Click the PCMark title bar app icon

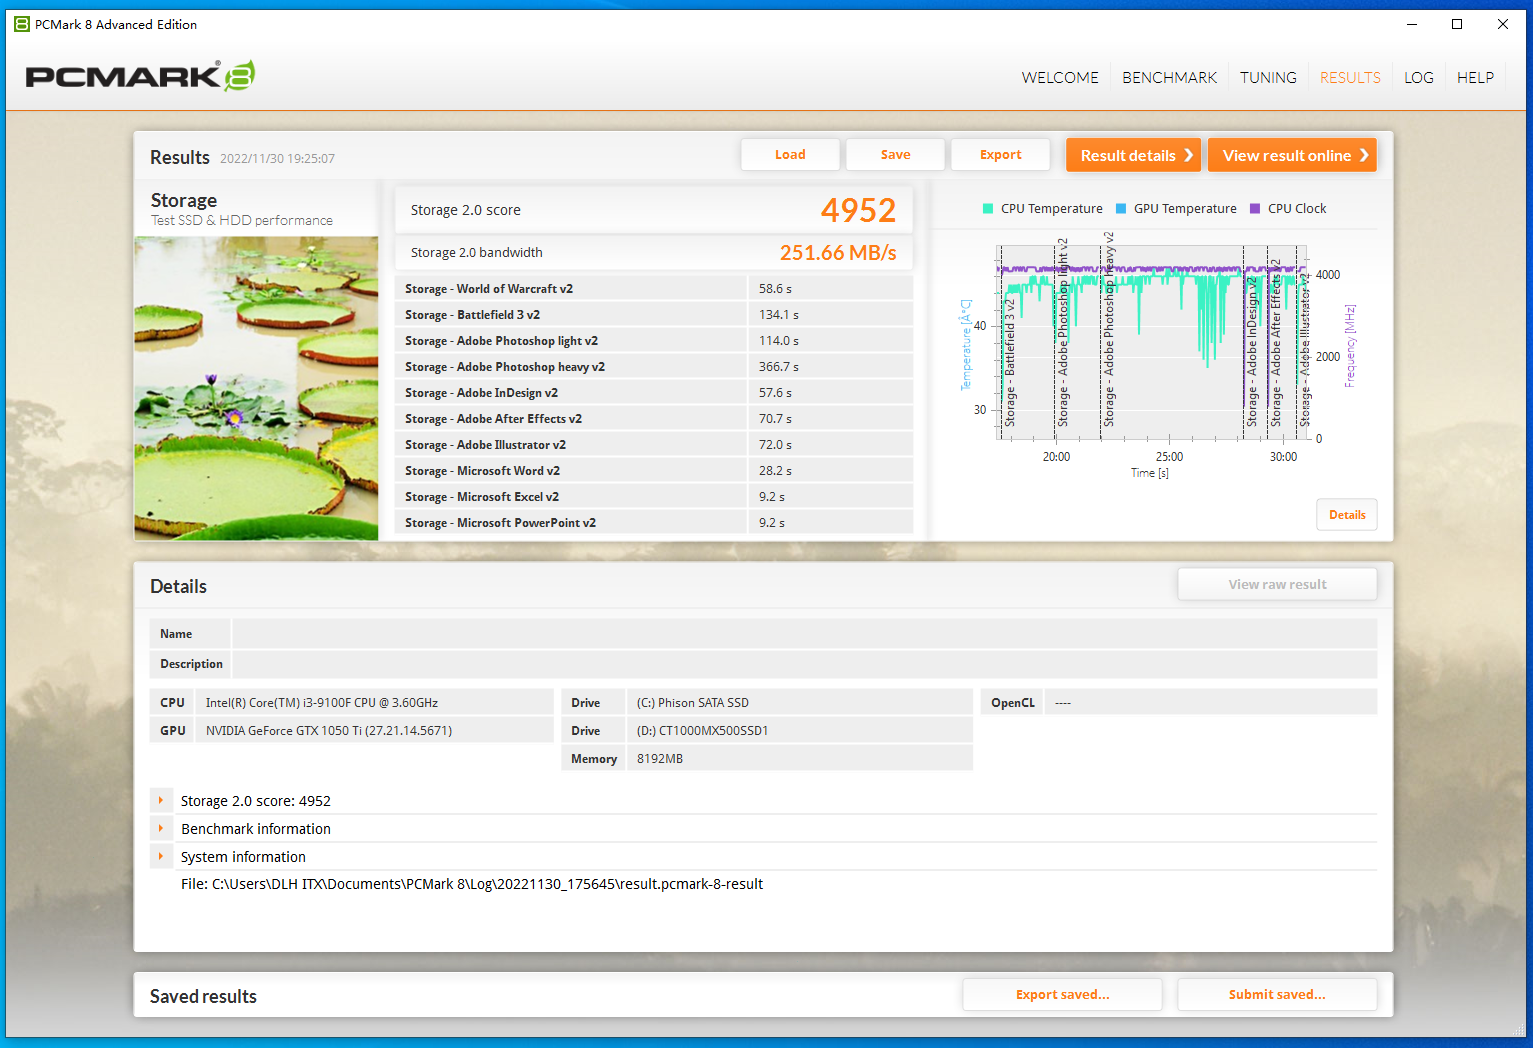point(21,24)
